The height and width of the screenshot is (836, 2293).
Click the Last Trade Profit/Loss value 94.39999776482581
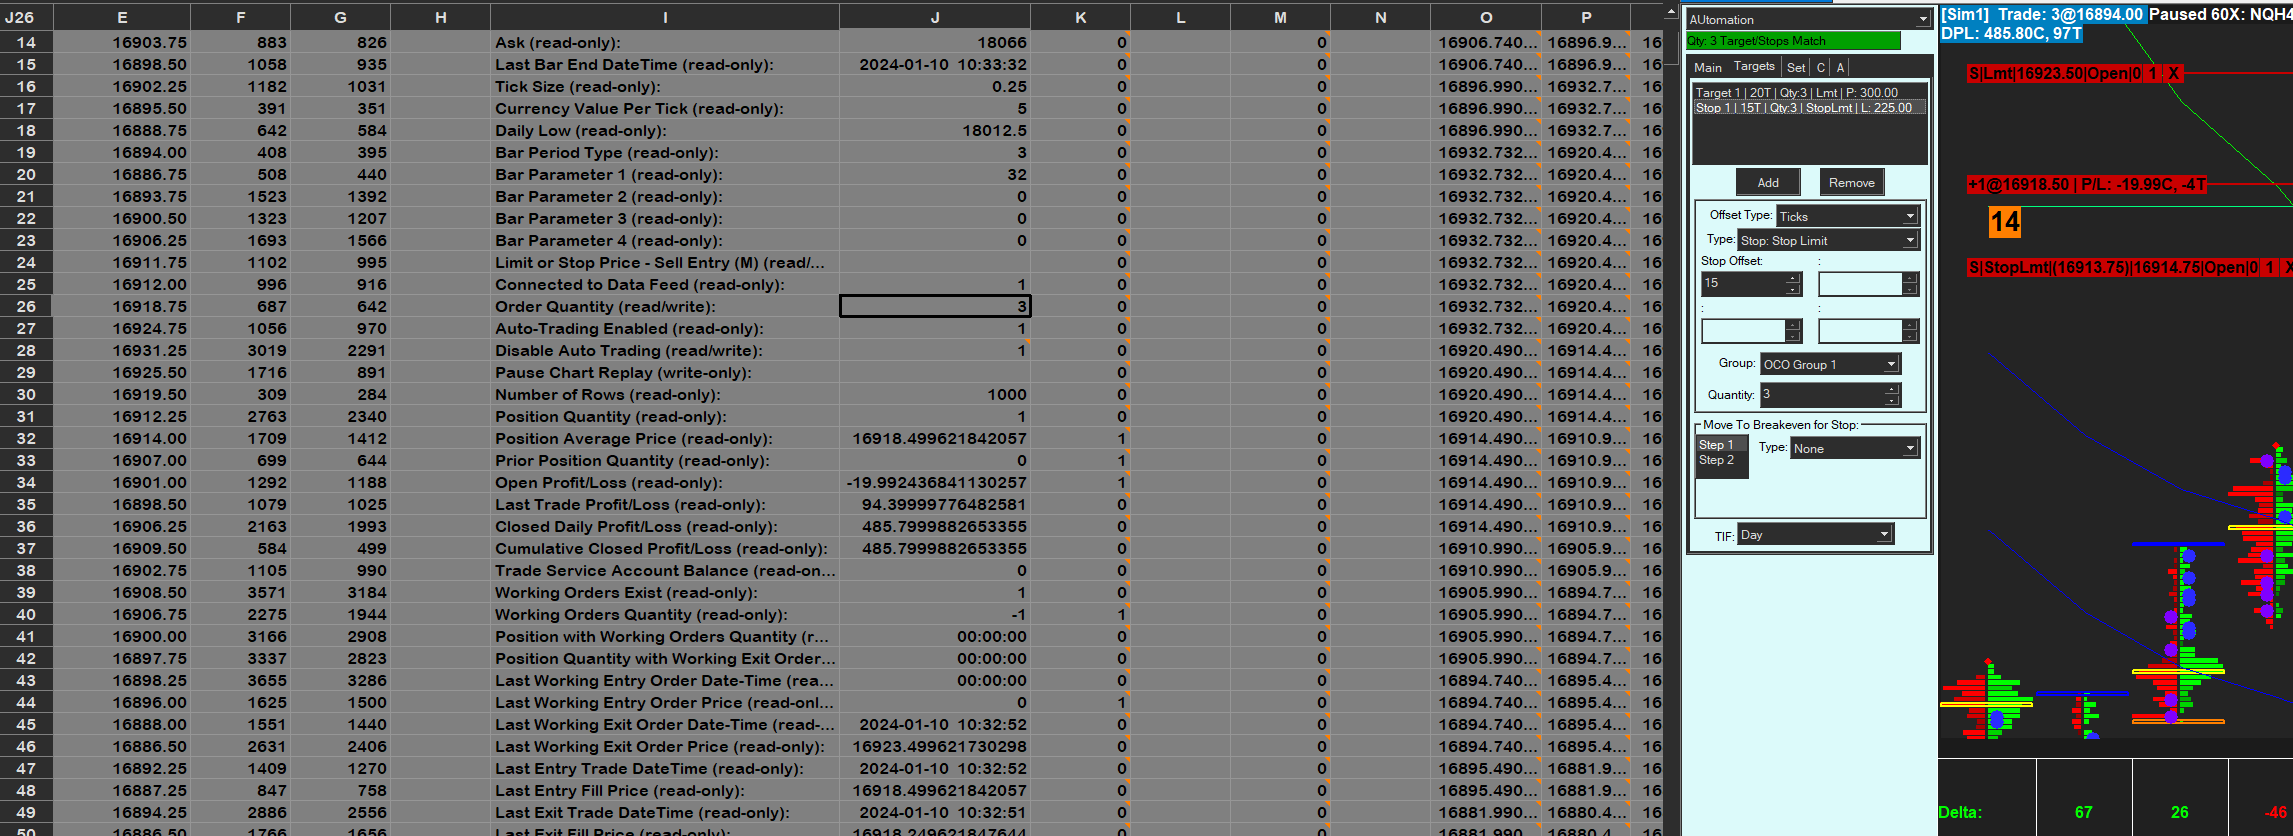[935, 505]
